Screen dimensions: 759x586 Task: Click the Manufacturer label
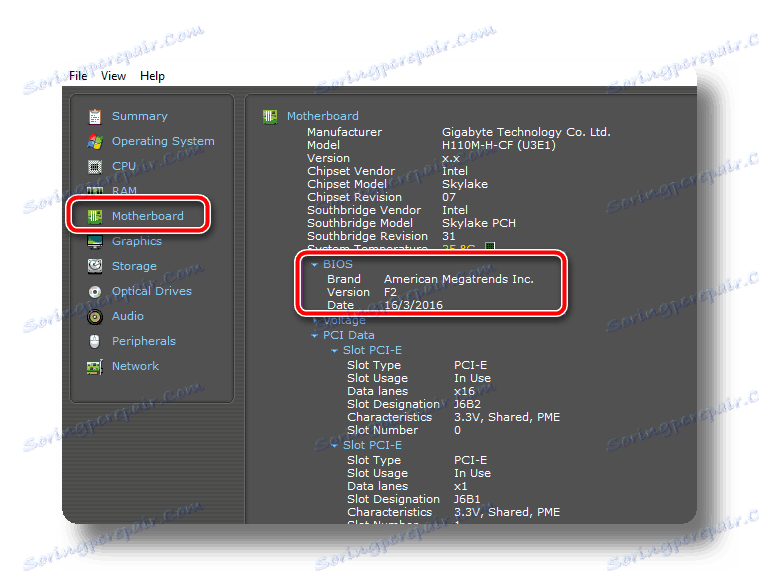pos(344,132)
